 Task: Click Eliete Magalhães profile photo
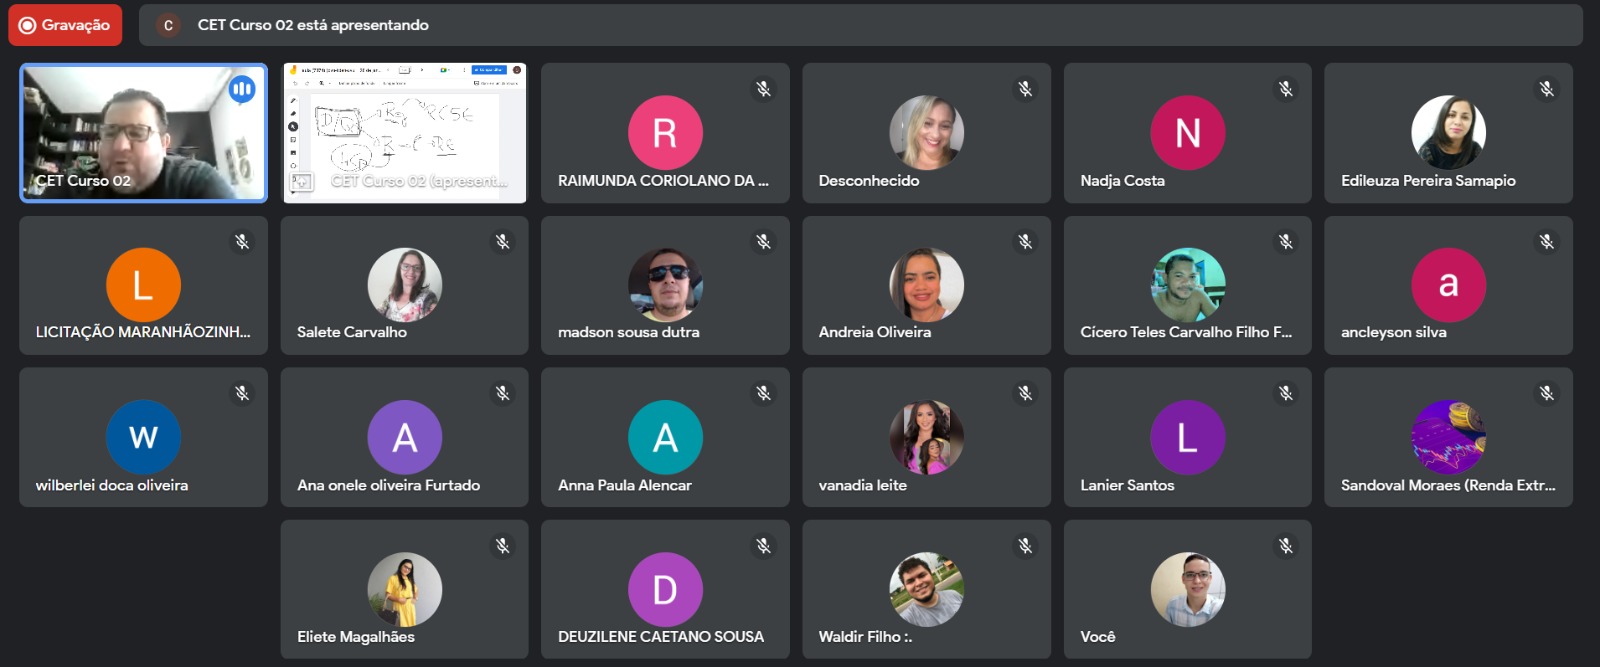[x=405, y=589]
